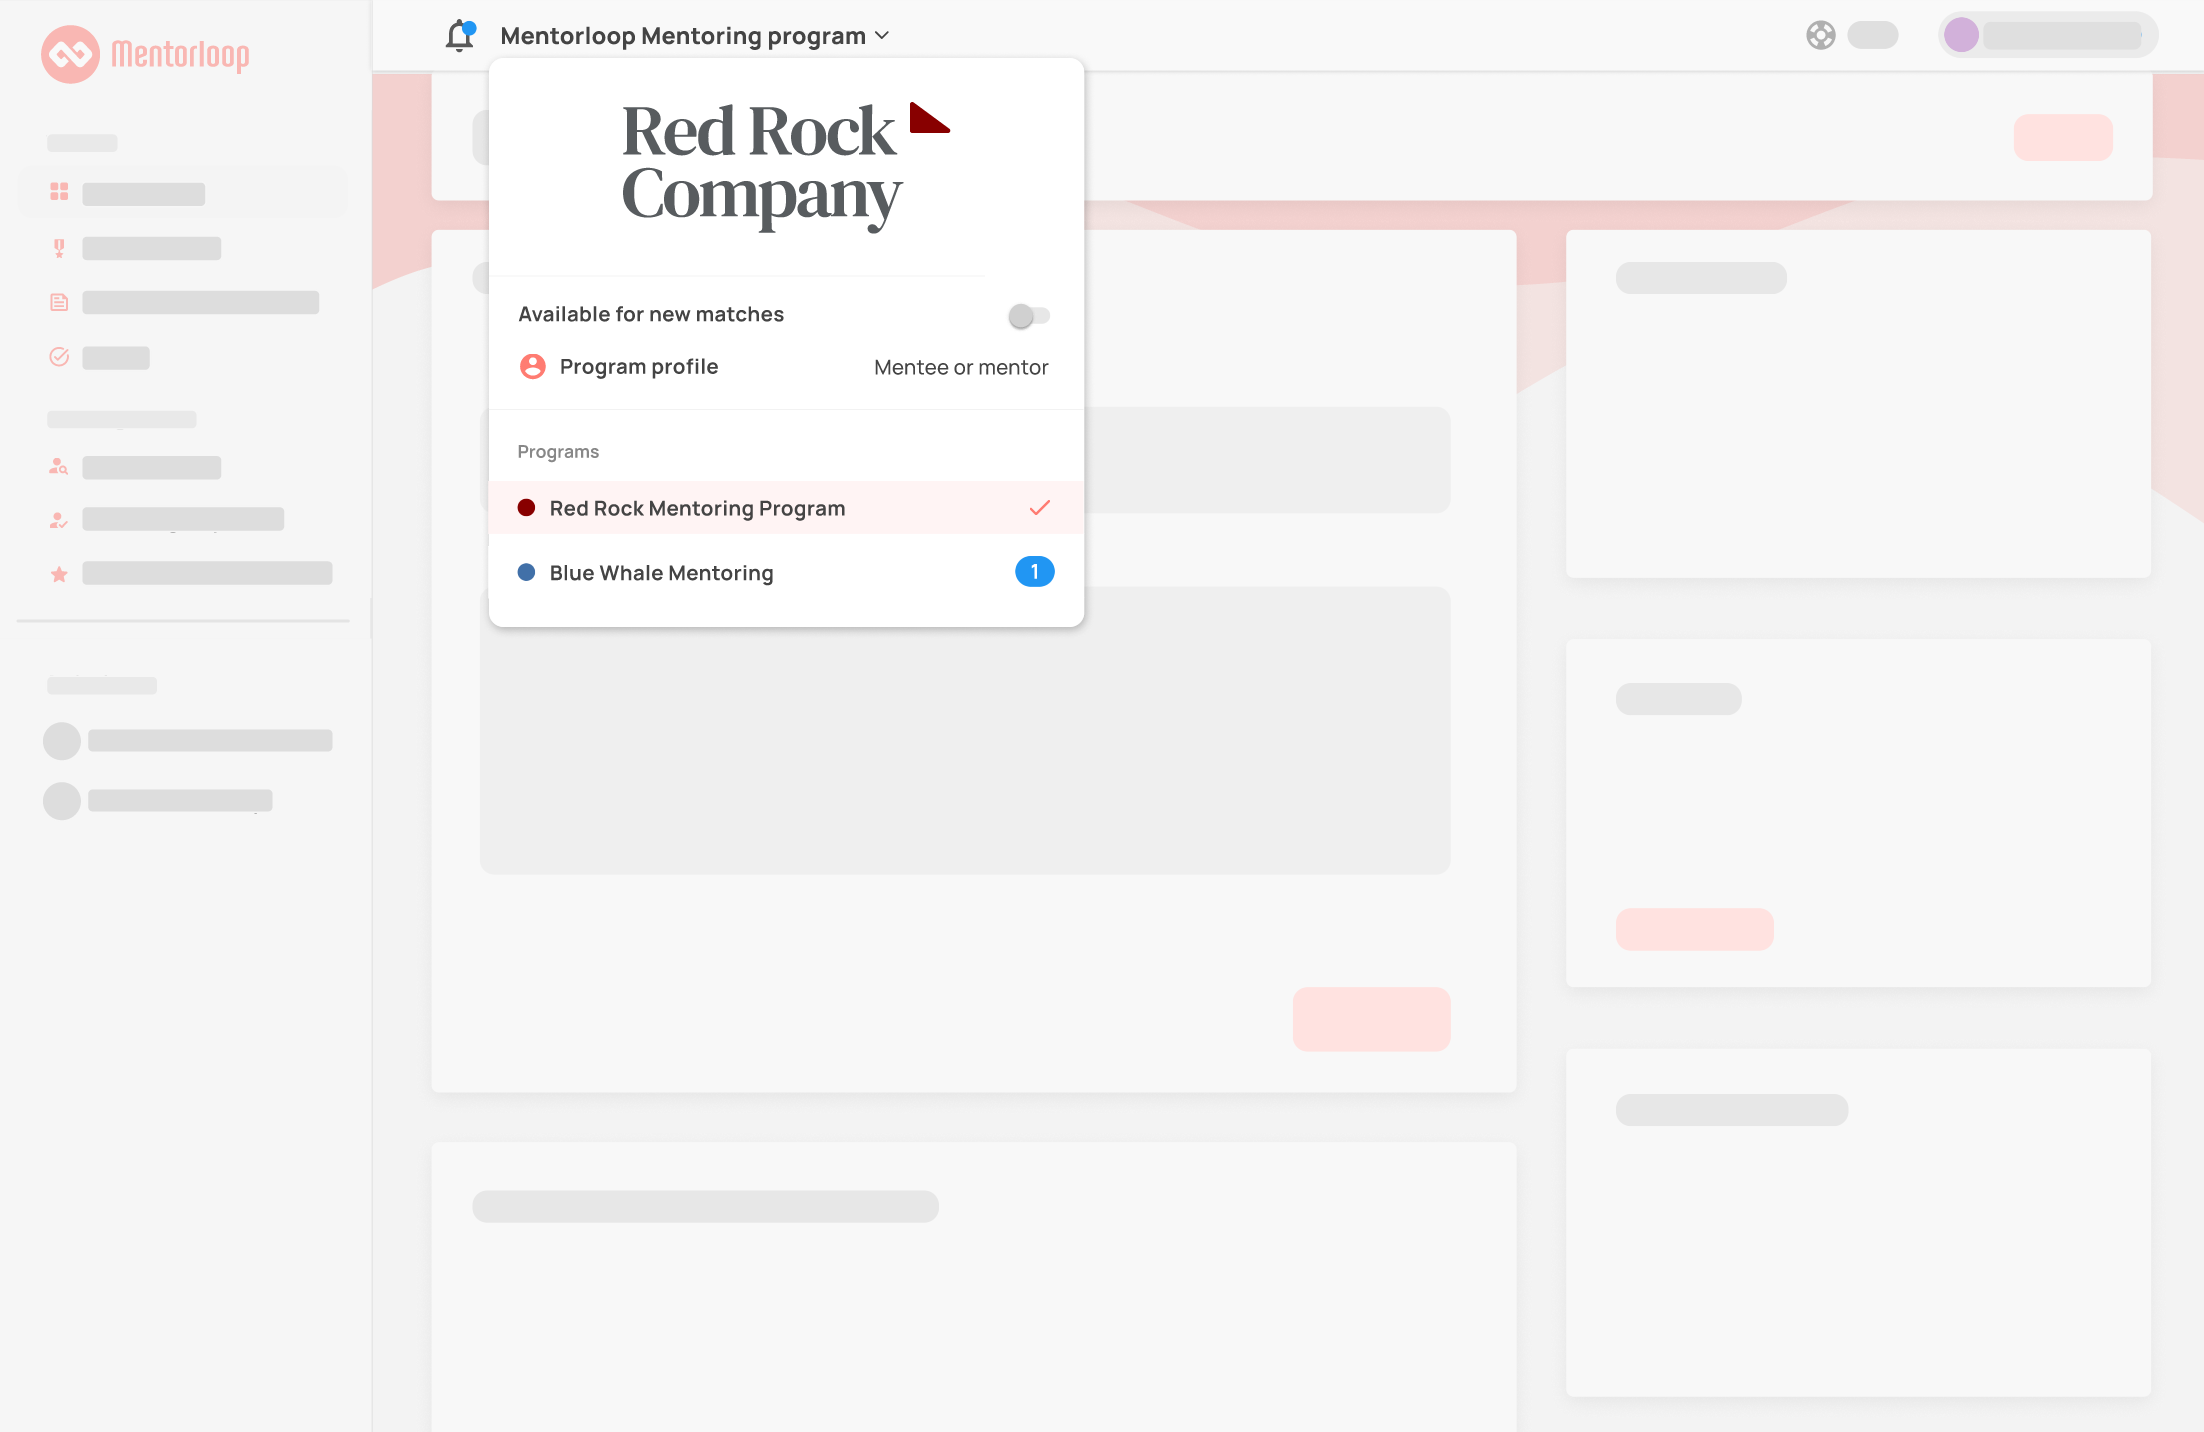Click the people search icon in sidebar
This screenshot has height=1432, width=2204.
coord(59,466)
